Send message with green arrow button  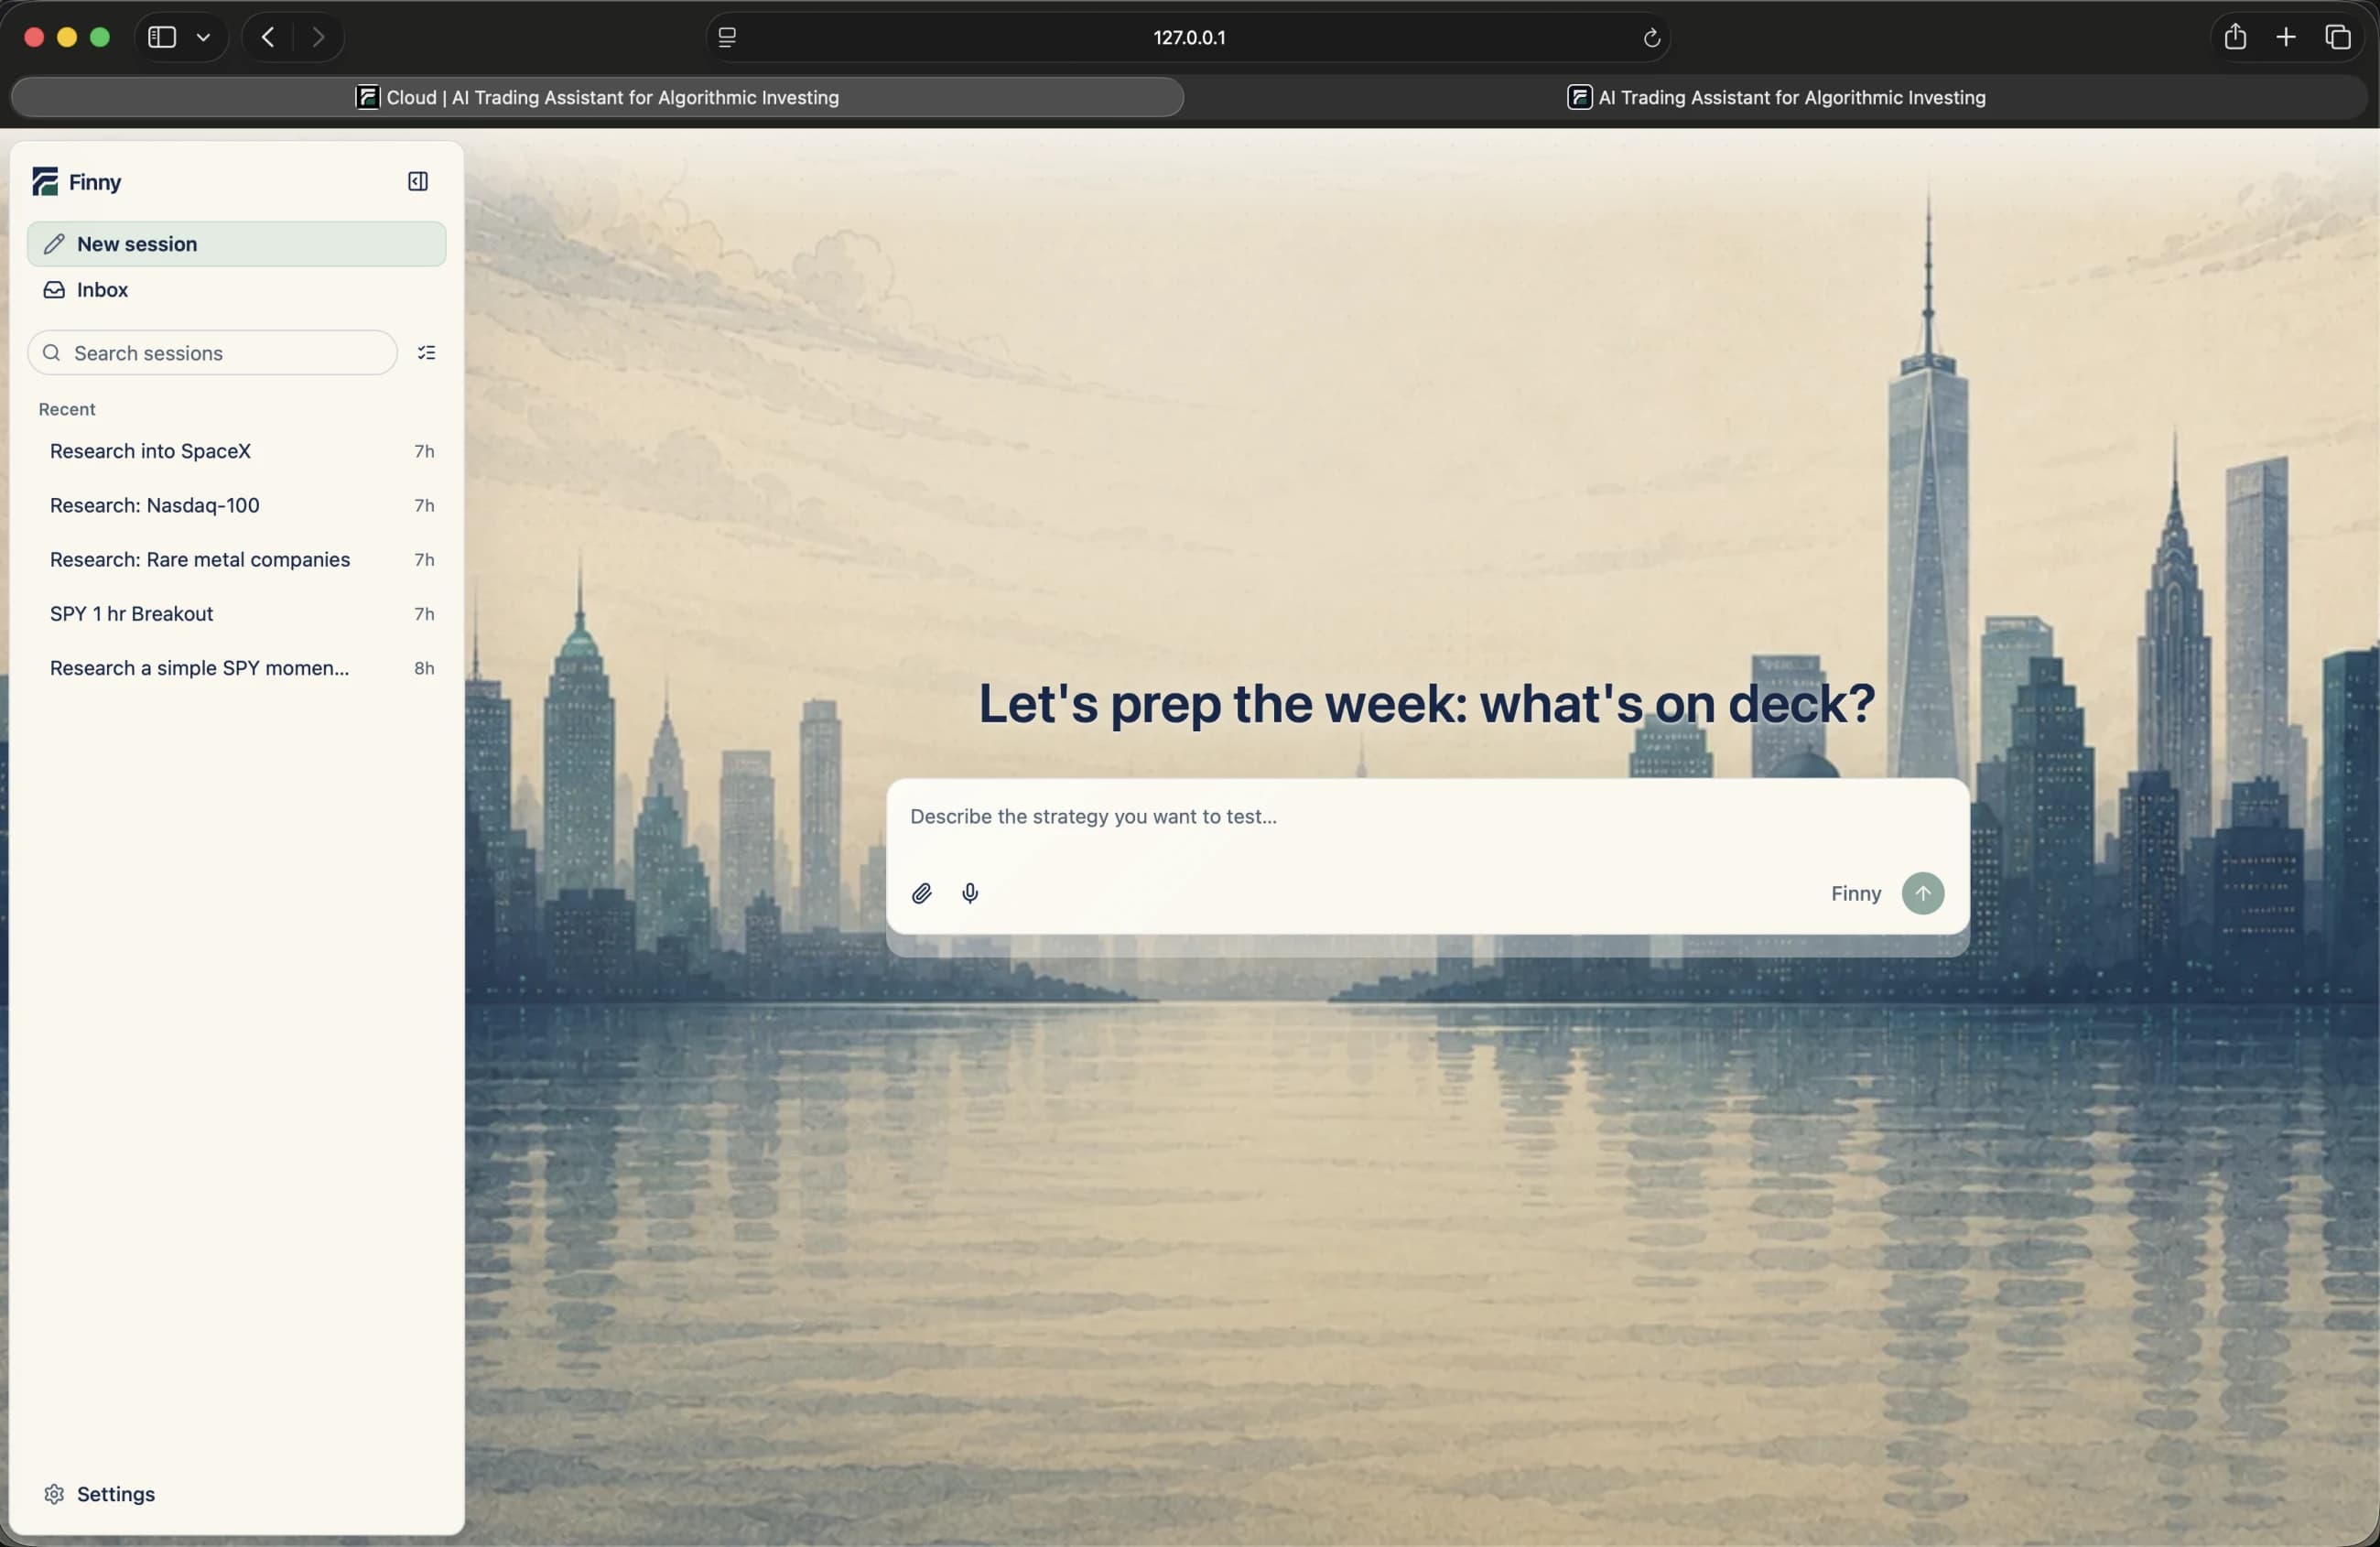[1922, 893]
